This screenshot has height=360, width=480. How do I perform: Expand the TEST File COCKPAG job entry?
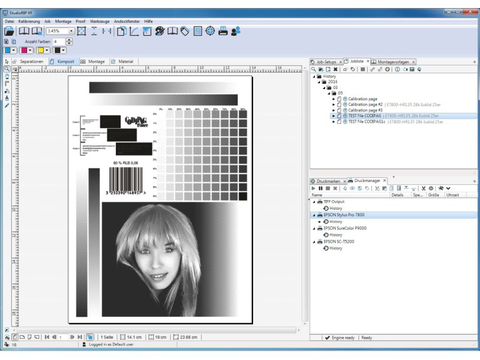pyautogui.click(x=333, y=116)
